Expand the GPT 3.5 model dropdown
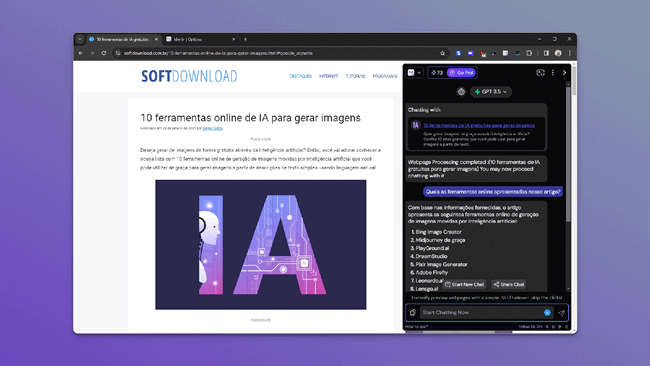The image size is (650, 366). click(x=491, y=92)
